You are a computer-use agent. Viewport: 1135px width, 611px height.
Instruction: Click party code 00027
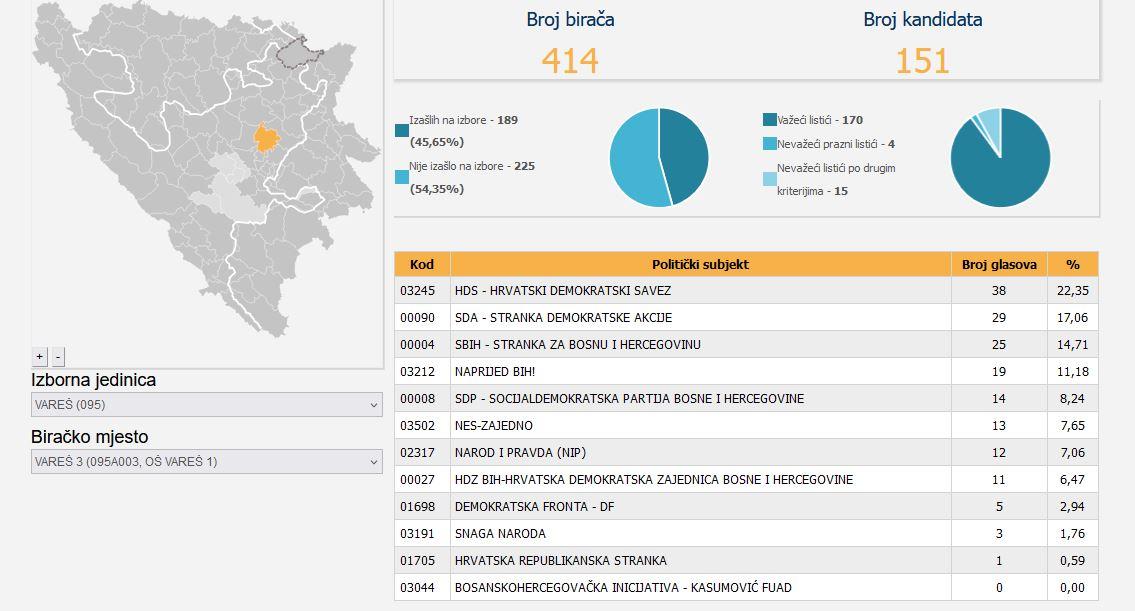click(x=418, y=479)
